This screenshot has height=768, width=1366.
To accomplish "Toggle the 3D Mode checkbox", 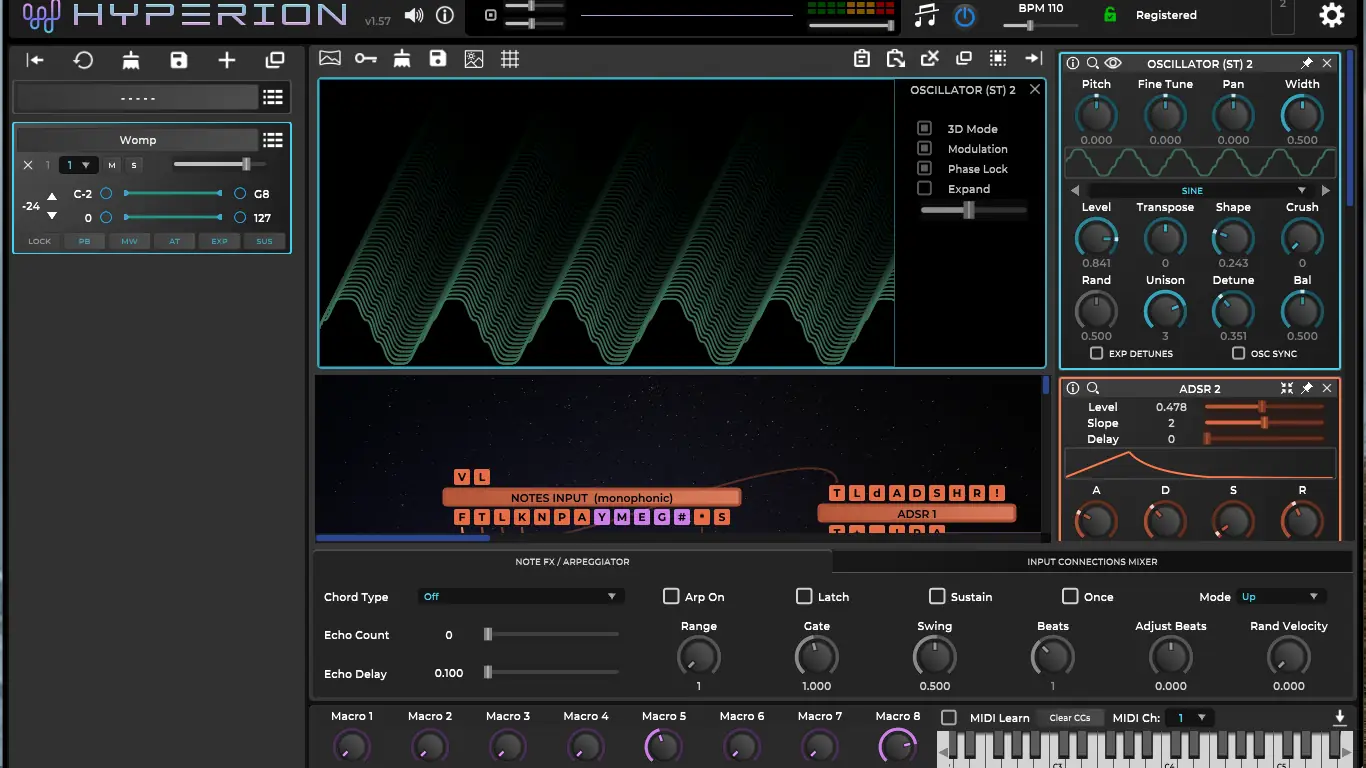I will [x=925, y=129].
